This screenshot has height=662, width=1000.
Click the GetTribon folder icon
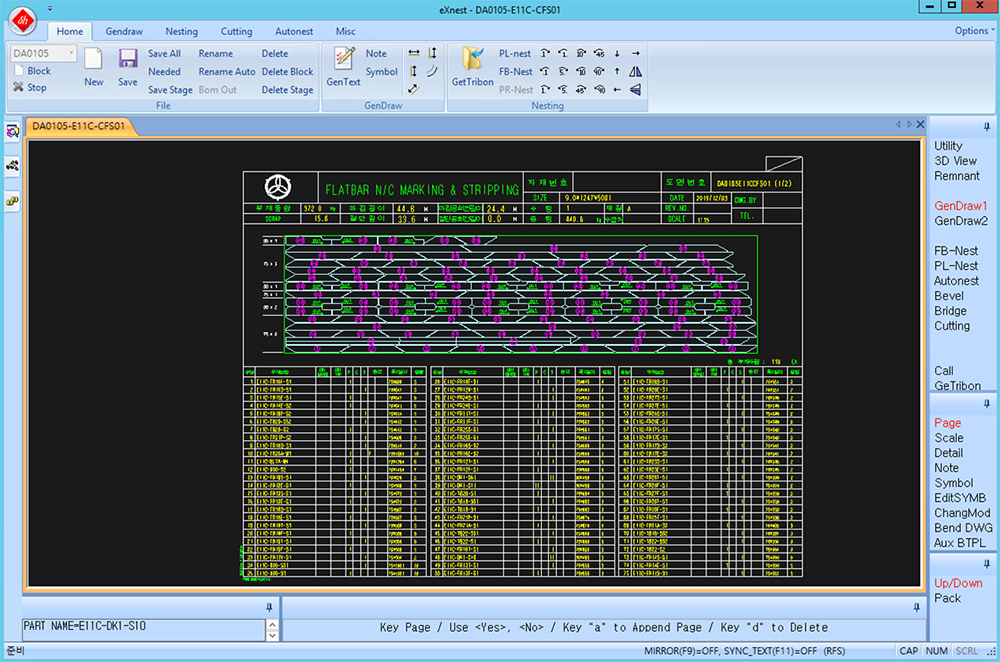(472, 60)
